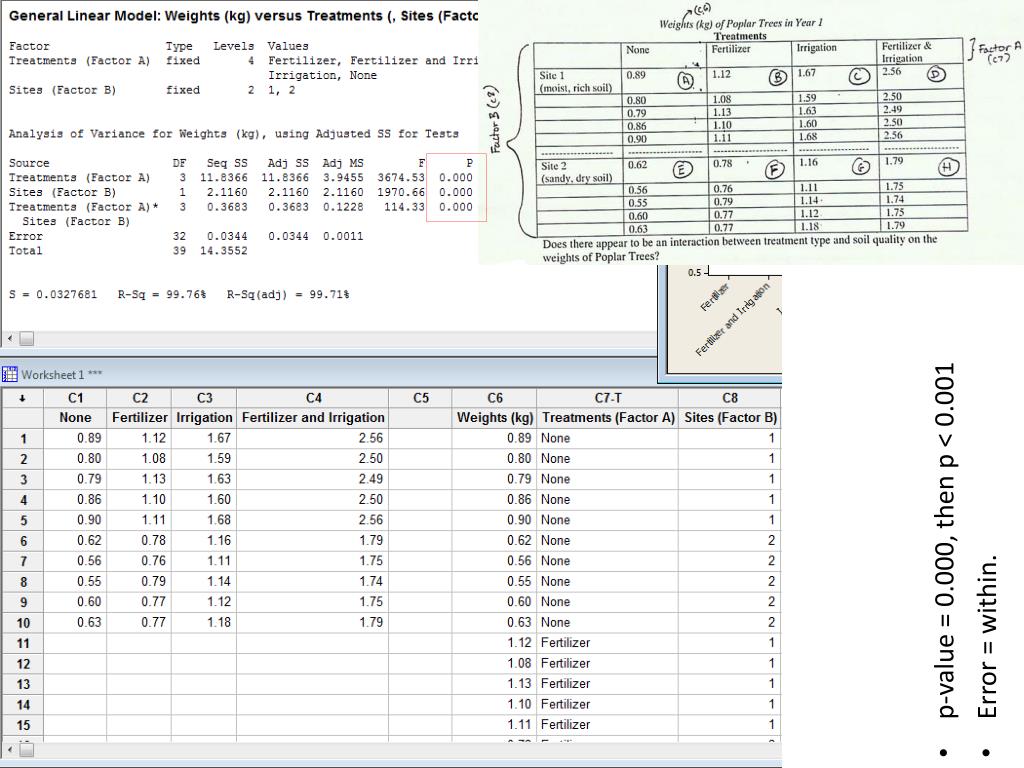Click 'S = 0.0327681' in Session window
This screenshot has height=768, width=1024.
coord(53,295)
